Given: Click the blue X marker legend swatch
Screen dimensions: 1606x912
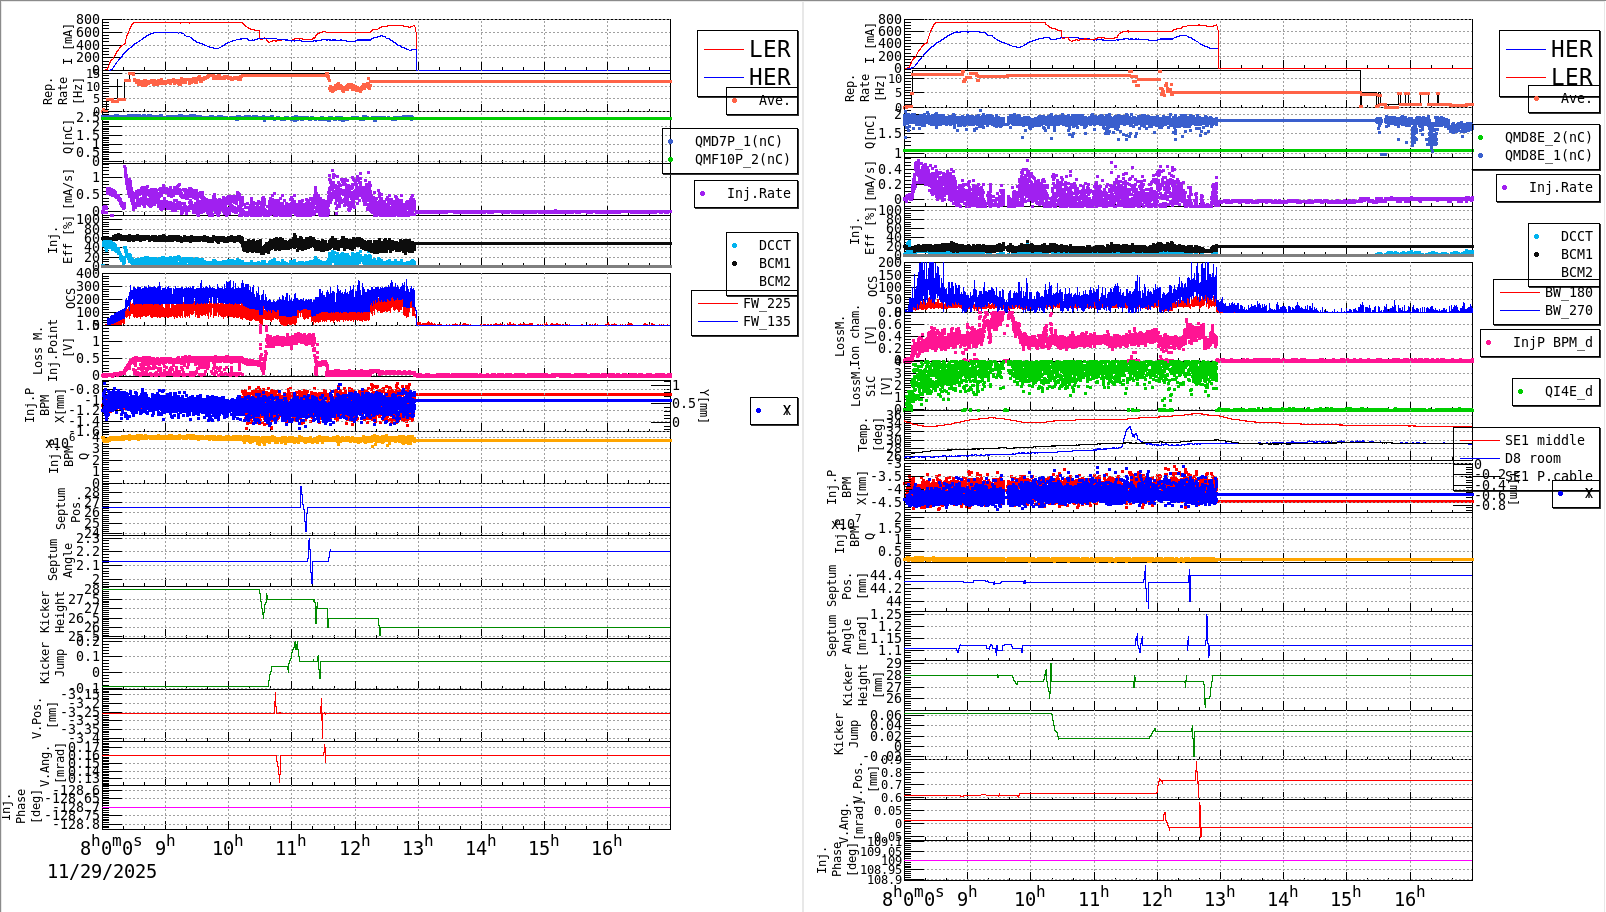Looking at the screenshot, I should click(x=758, y=410).
